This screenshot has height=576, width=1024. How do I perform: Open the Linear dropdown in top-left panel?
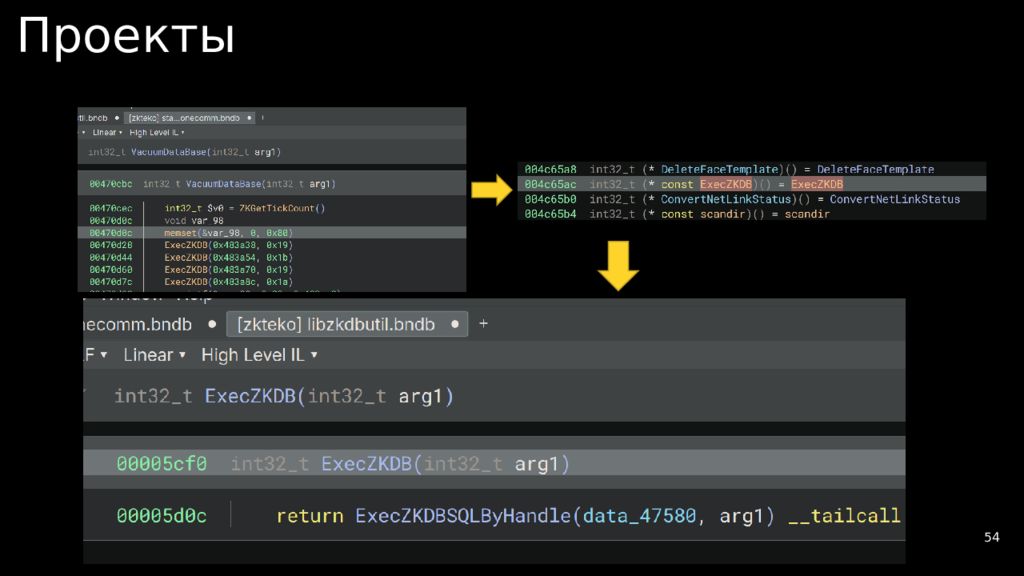pyautogui.click(x=107, y=132)
